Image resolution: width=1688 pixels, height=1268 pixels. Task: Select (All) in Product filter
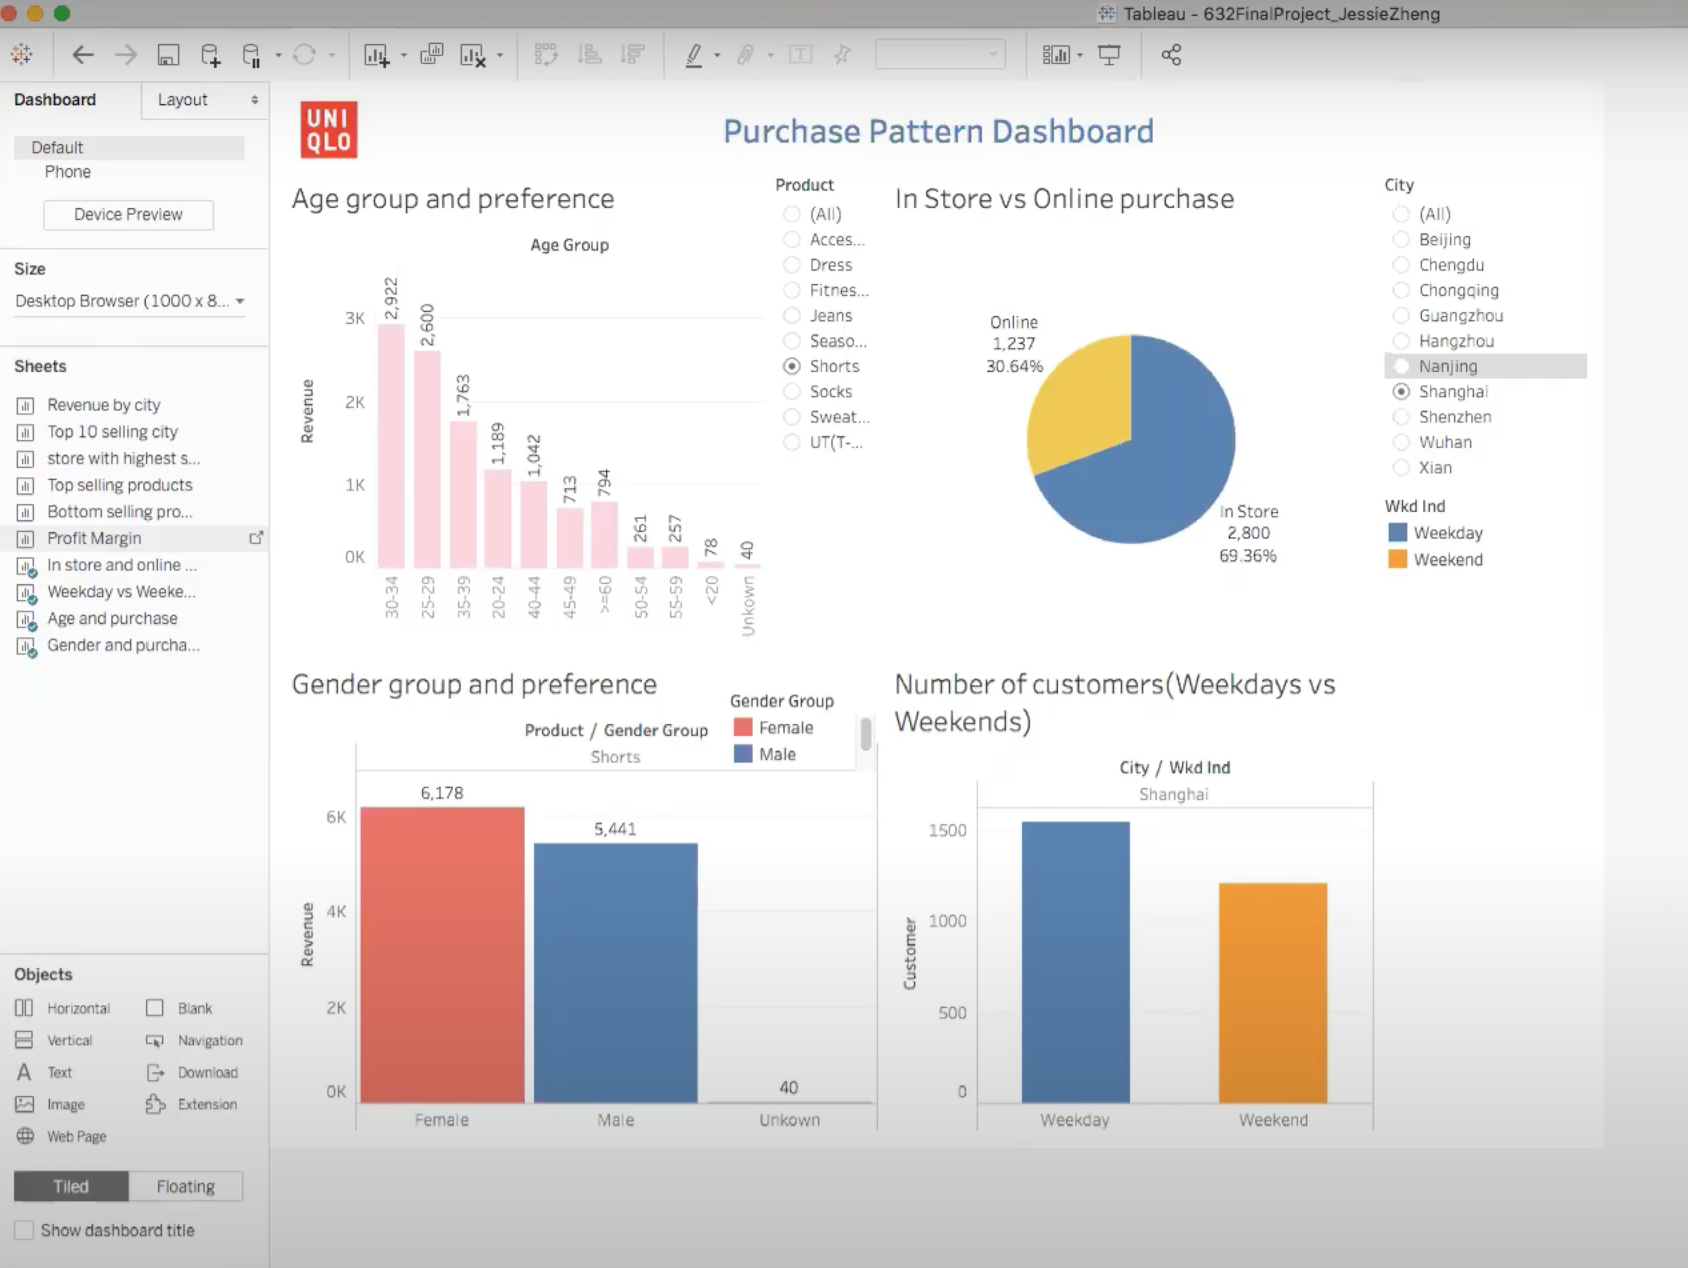[792, 214]
